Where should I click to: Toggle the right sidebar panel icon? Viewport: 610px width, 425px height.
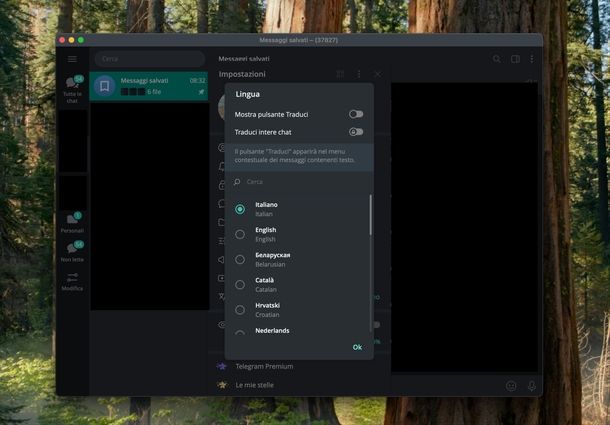pos(515,59)
